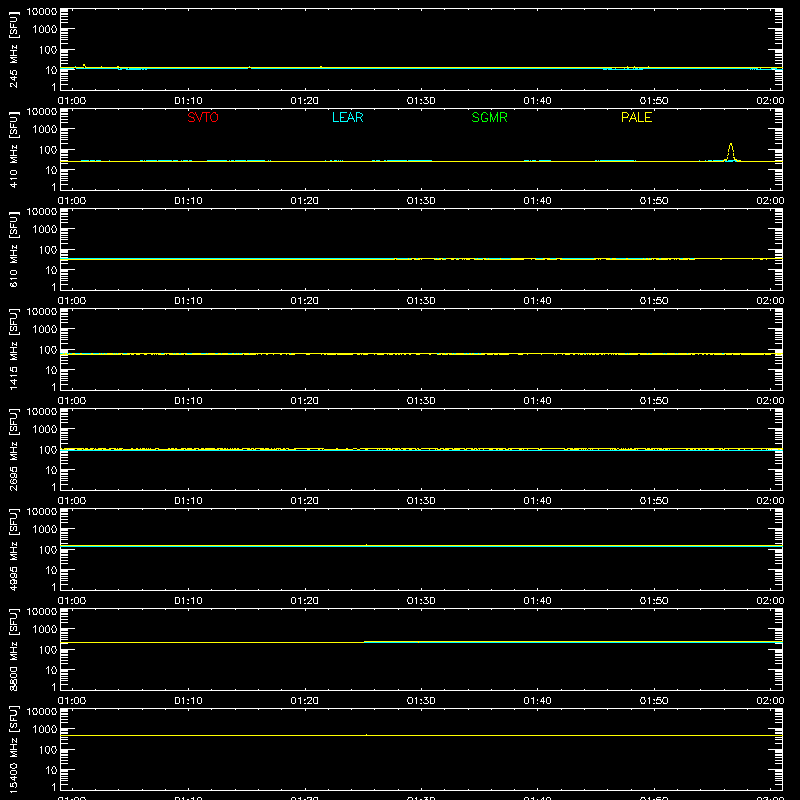This screenshot has height=800, width=800.
Task: Click 01:00 tick label under 410 MHz plot
Action: coord(72,201)
